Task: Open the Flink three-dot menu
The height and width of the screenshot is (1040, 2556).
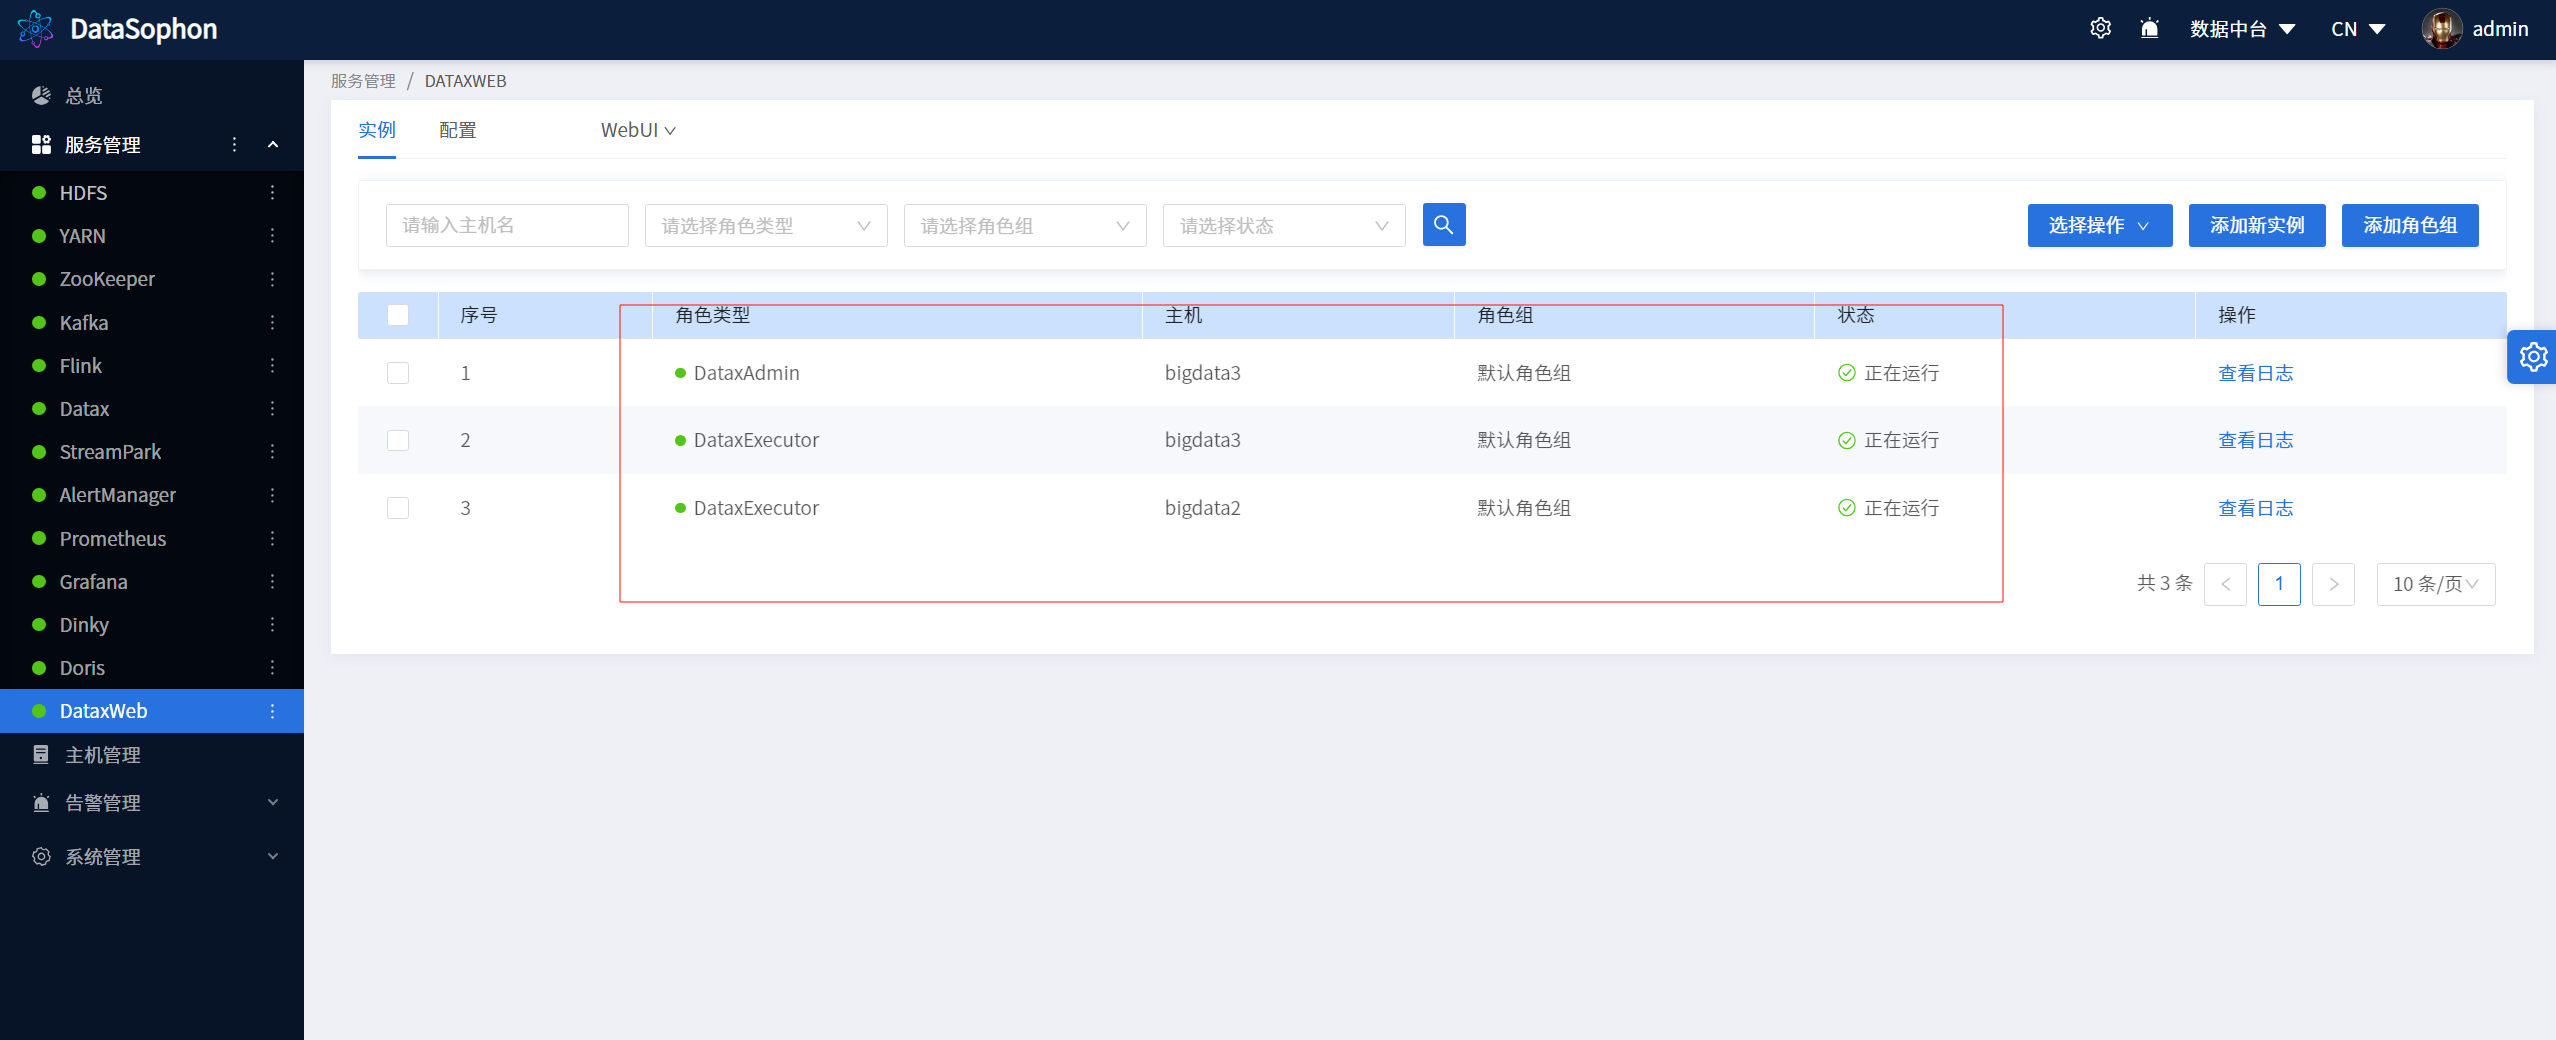Action: (272, 365)
